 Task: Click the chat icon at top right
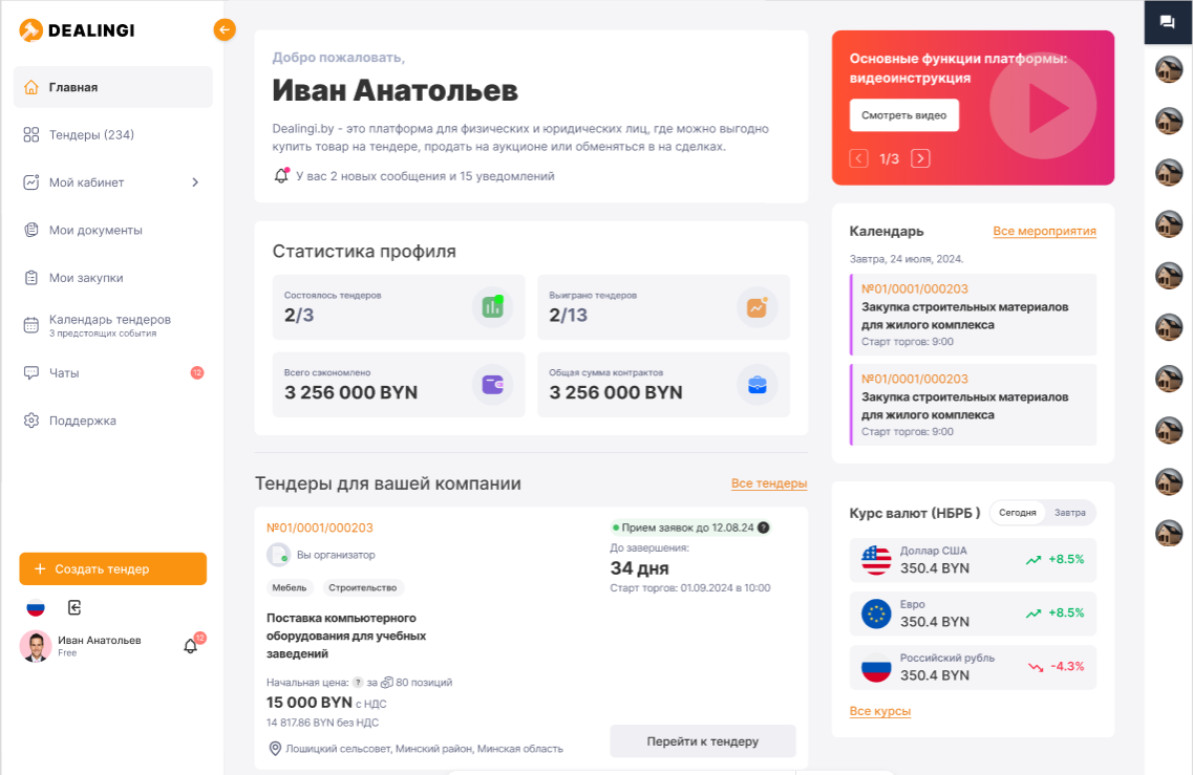pyautogui.click(x=1167, y=22)
